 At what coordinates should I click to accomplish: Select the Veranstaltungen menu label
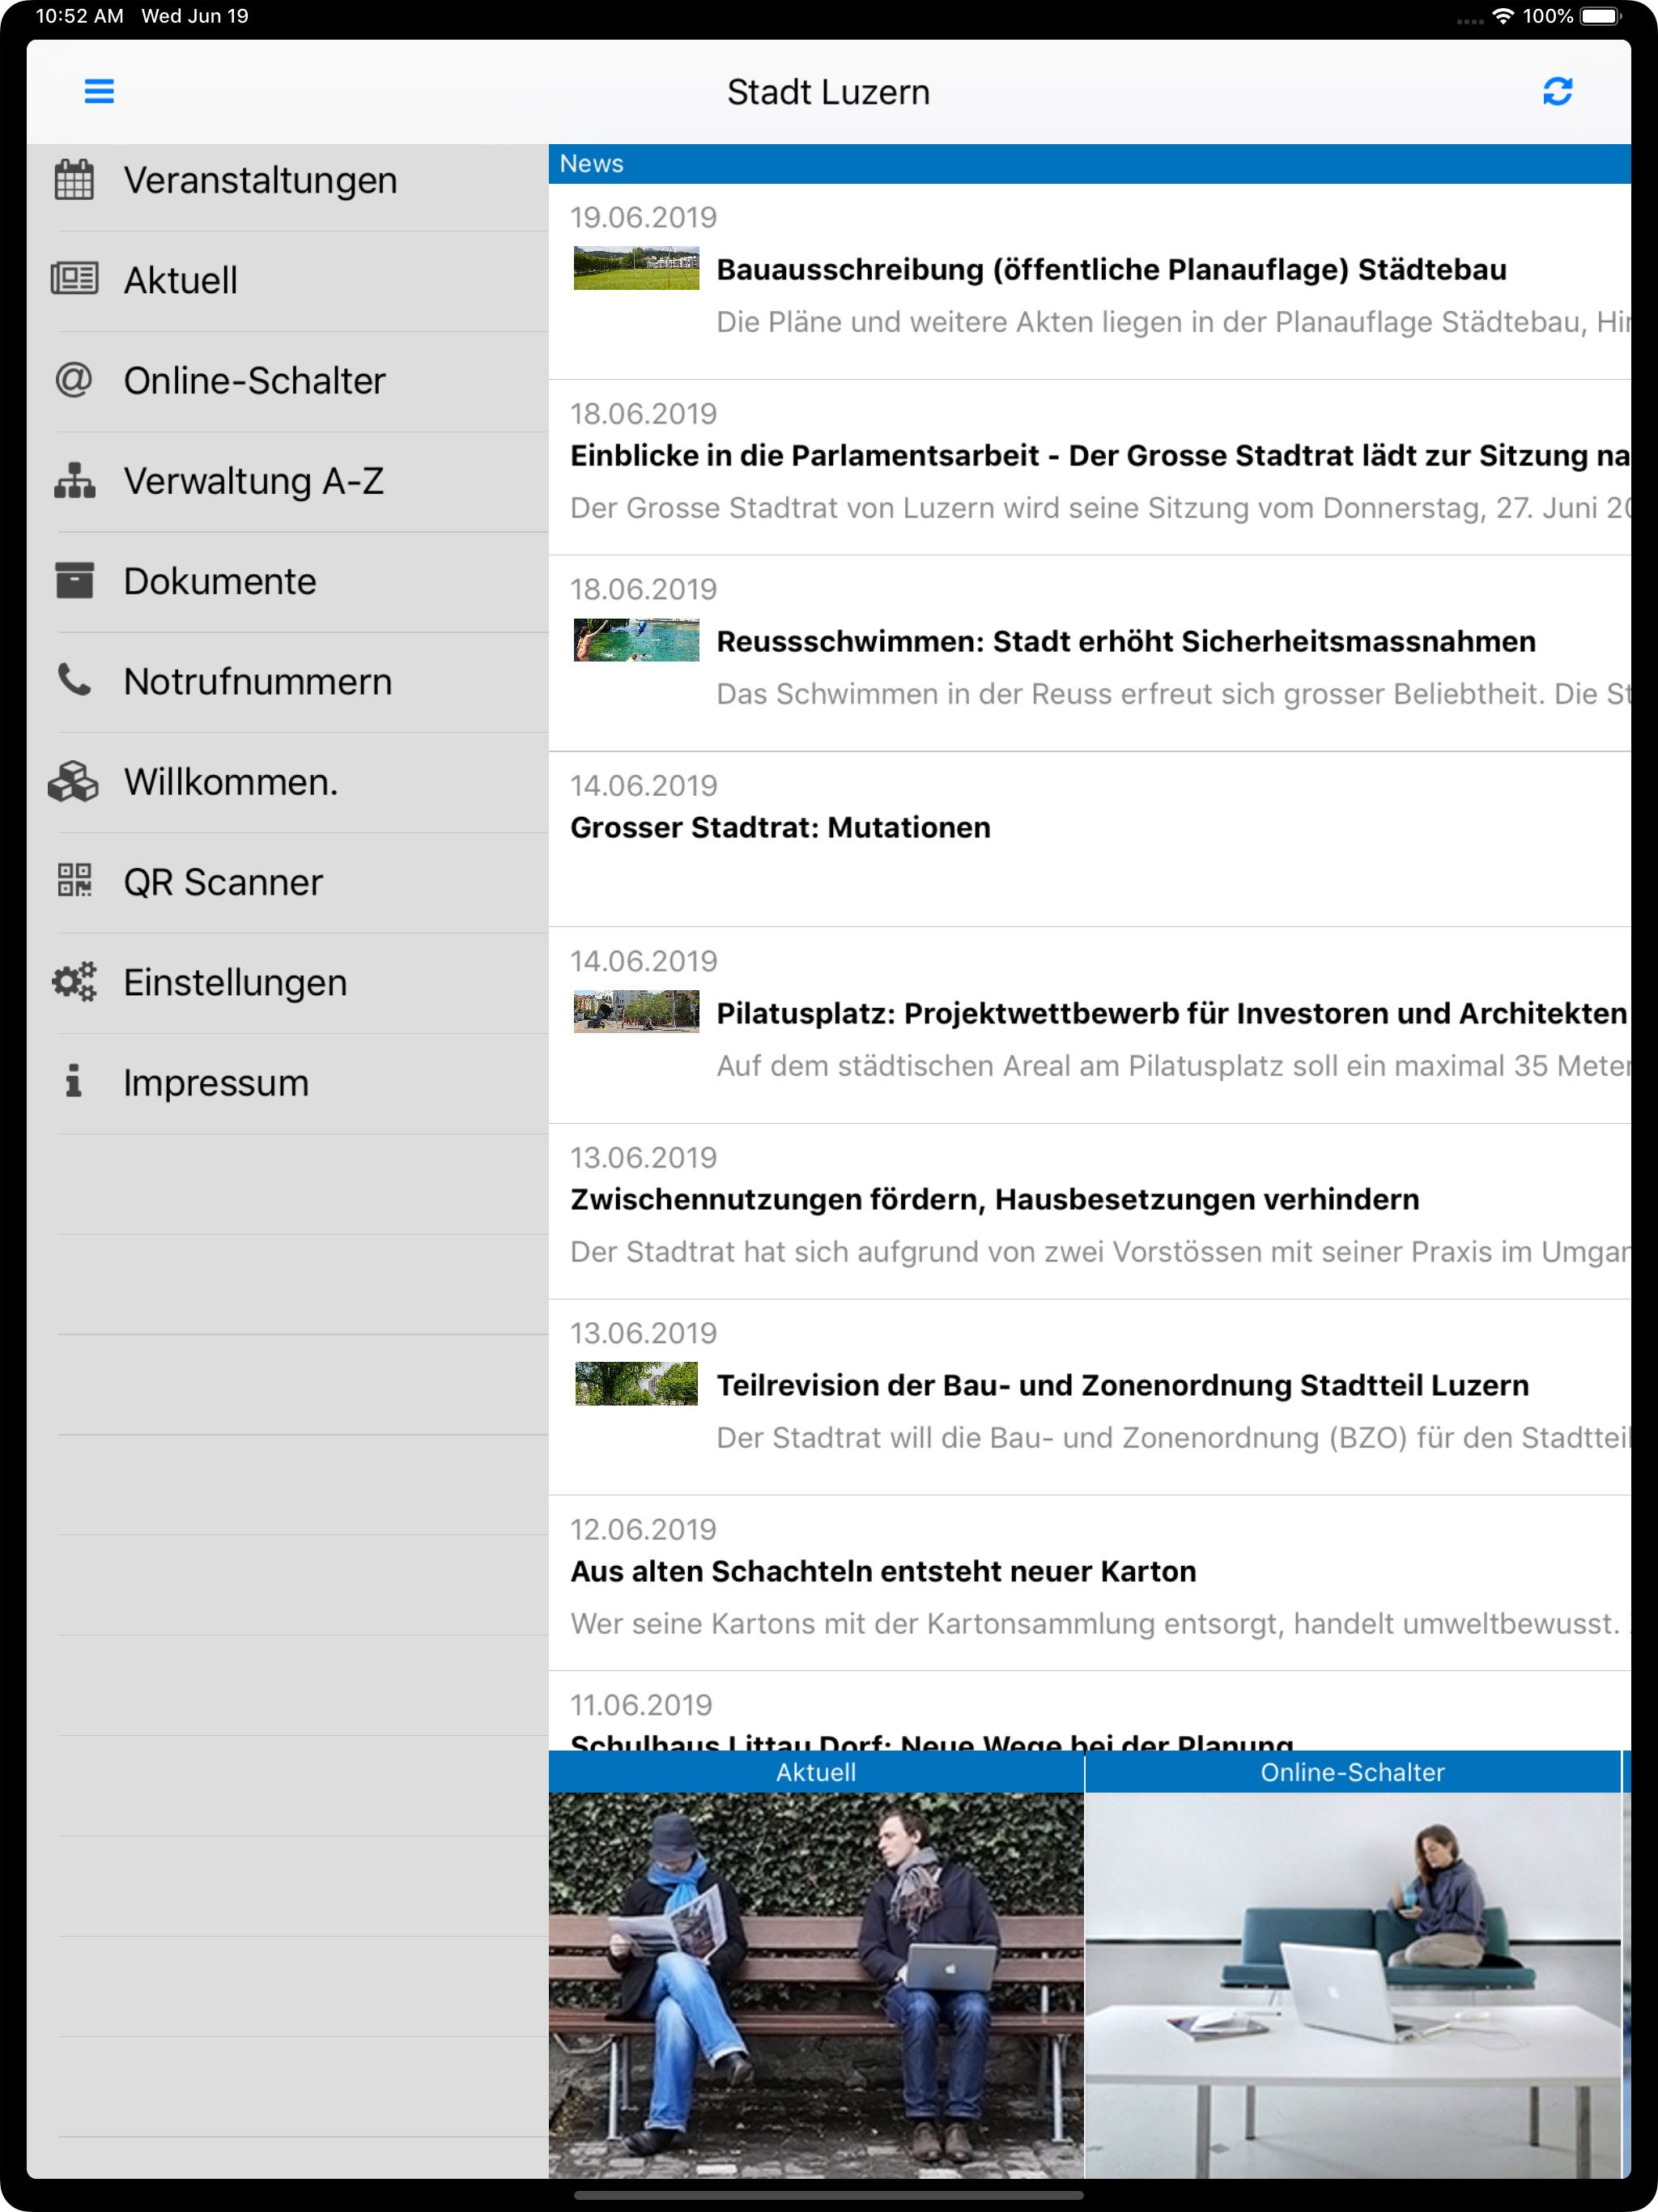(260, 181)
